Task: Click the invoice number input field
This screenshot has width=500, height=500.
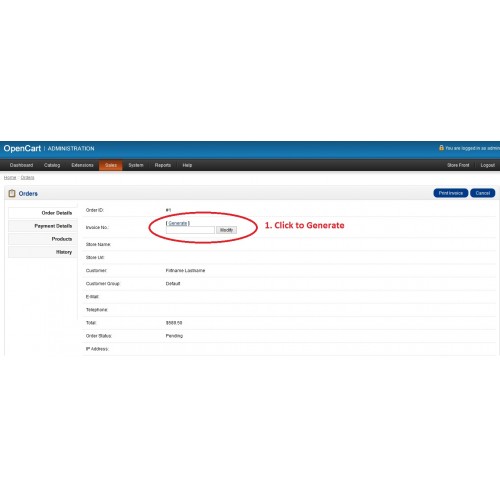Action: pos(190,230)
